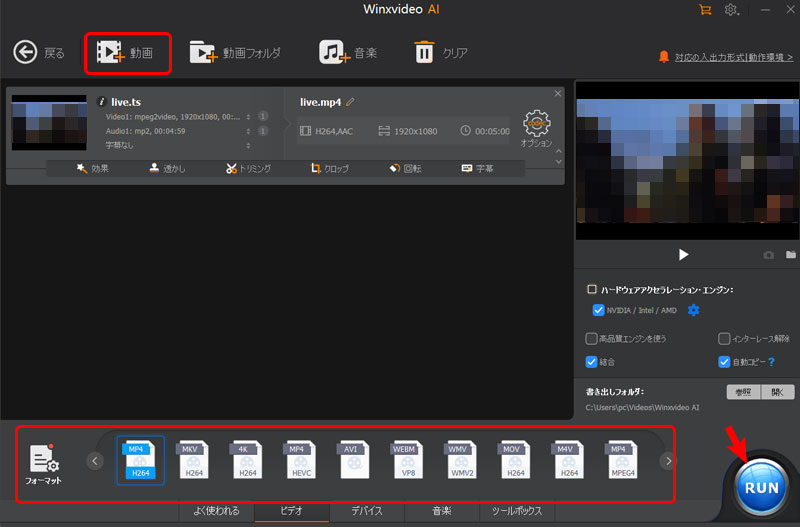Open 自動コピー help question mark

click(771, 362)
